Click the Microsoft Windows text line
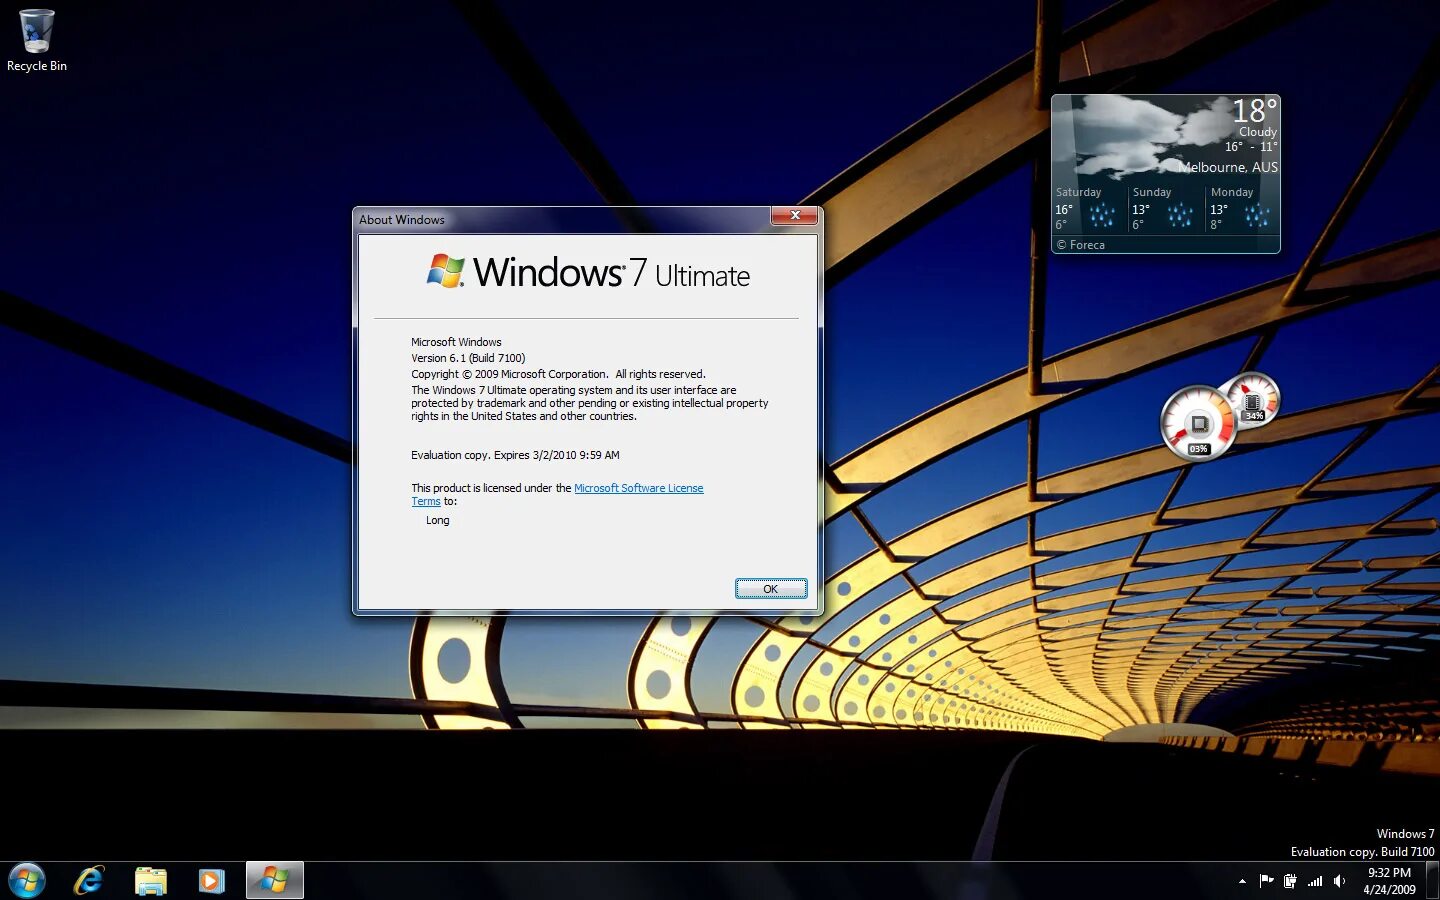The width and height of the screenshot is (1440, 900). (456, 342)
